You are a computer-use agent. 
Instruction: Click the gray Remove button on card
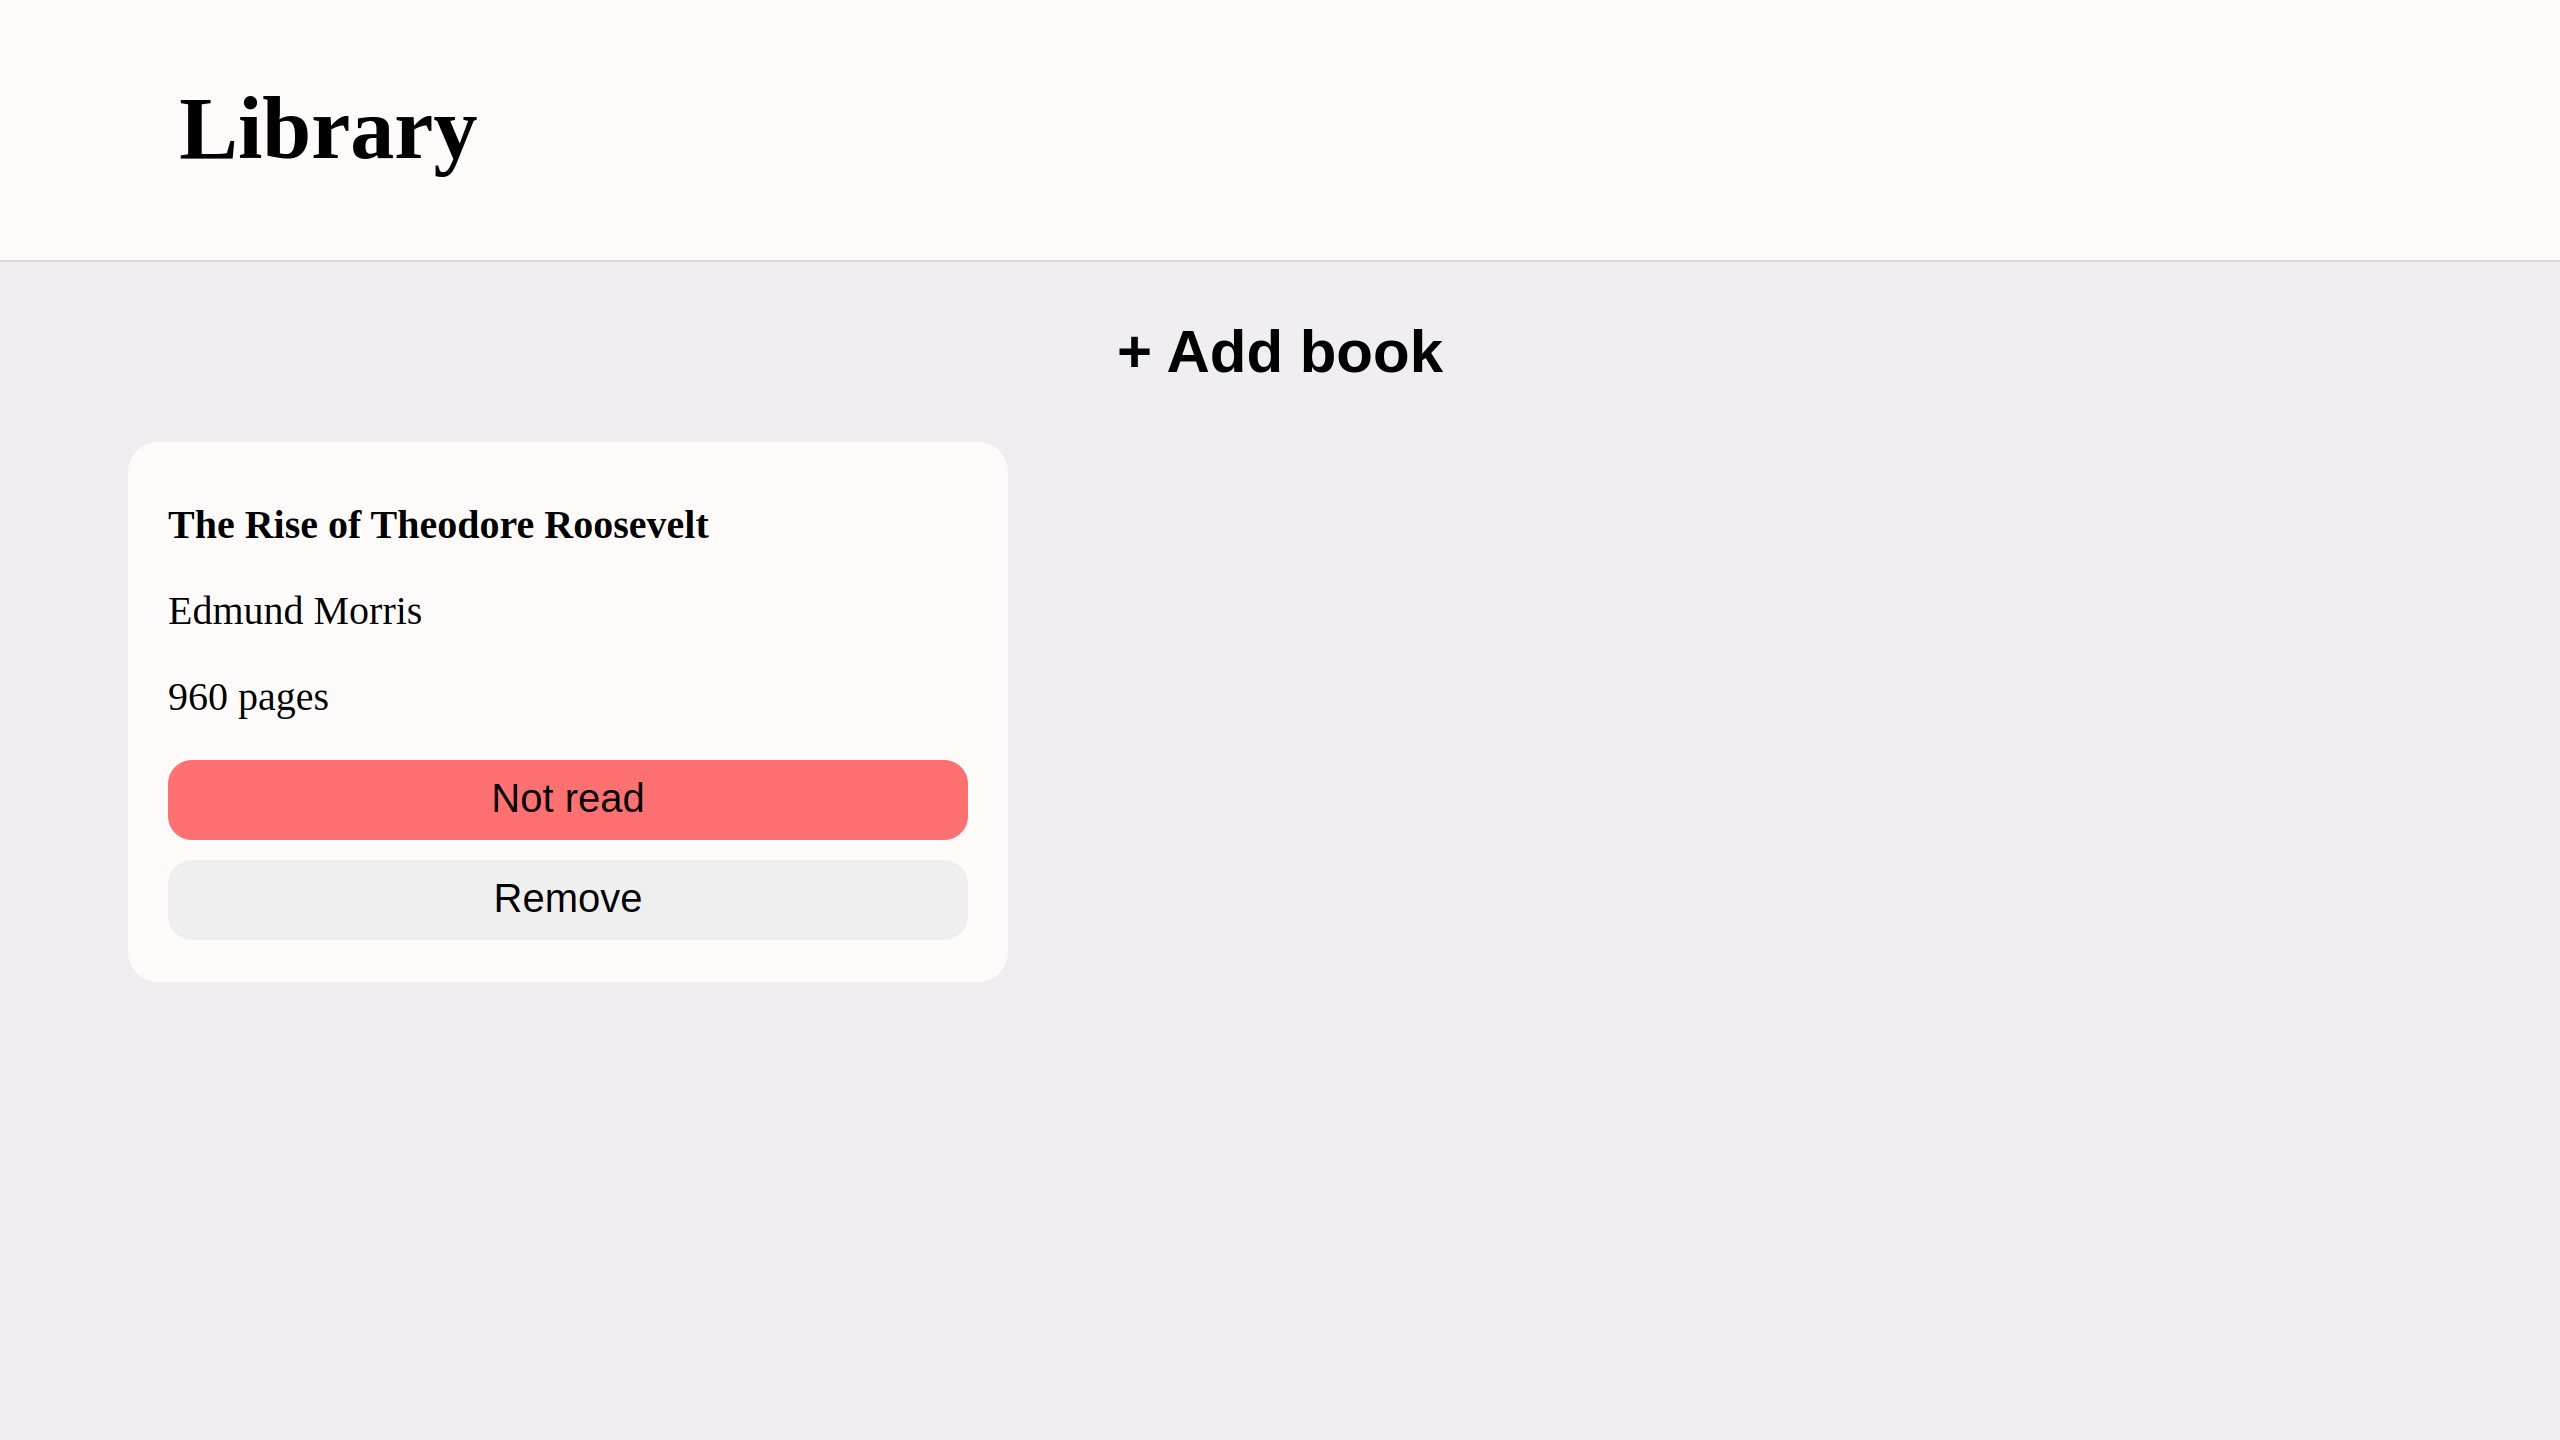tap(568, 899)
